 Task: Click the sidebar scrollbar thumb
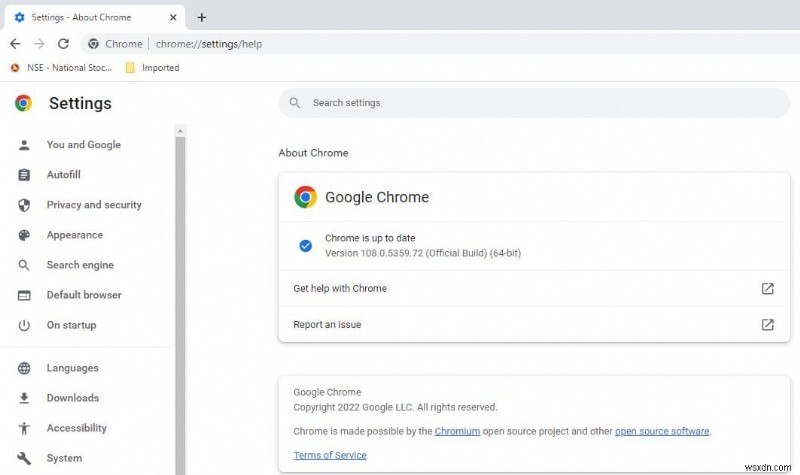click(x=180, y=306)
